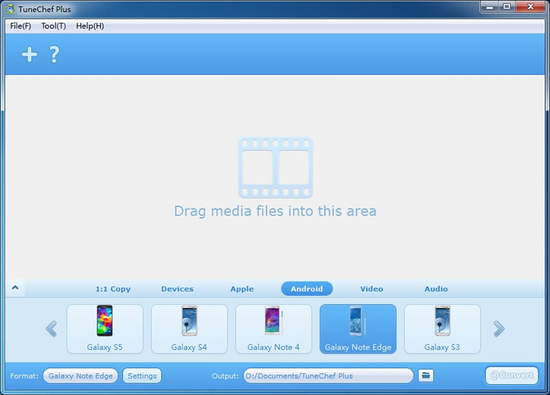Select the Galaxy S5 device preset
This screenshot has height=395, width=550.
pos(105,329)
